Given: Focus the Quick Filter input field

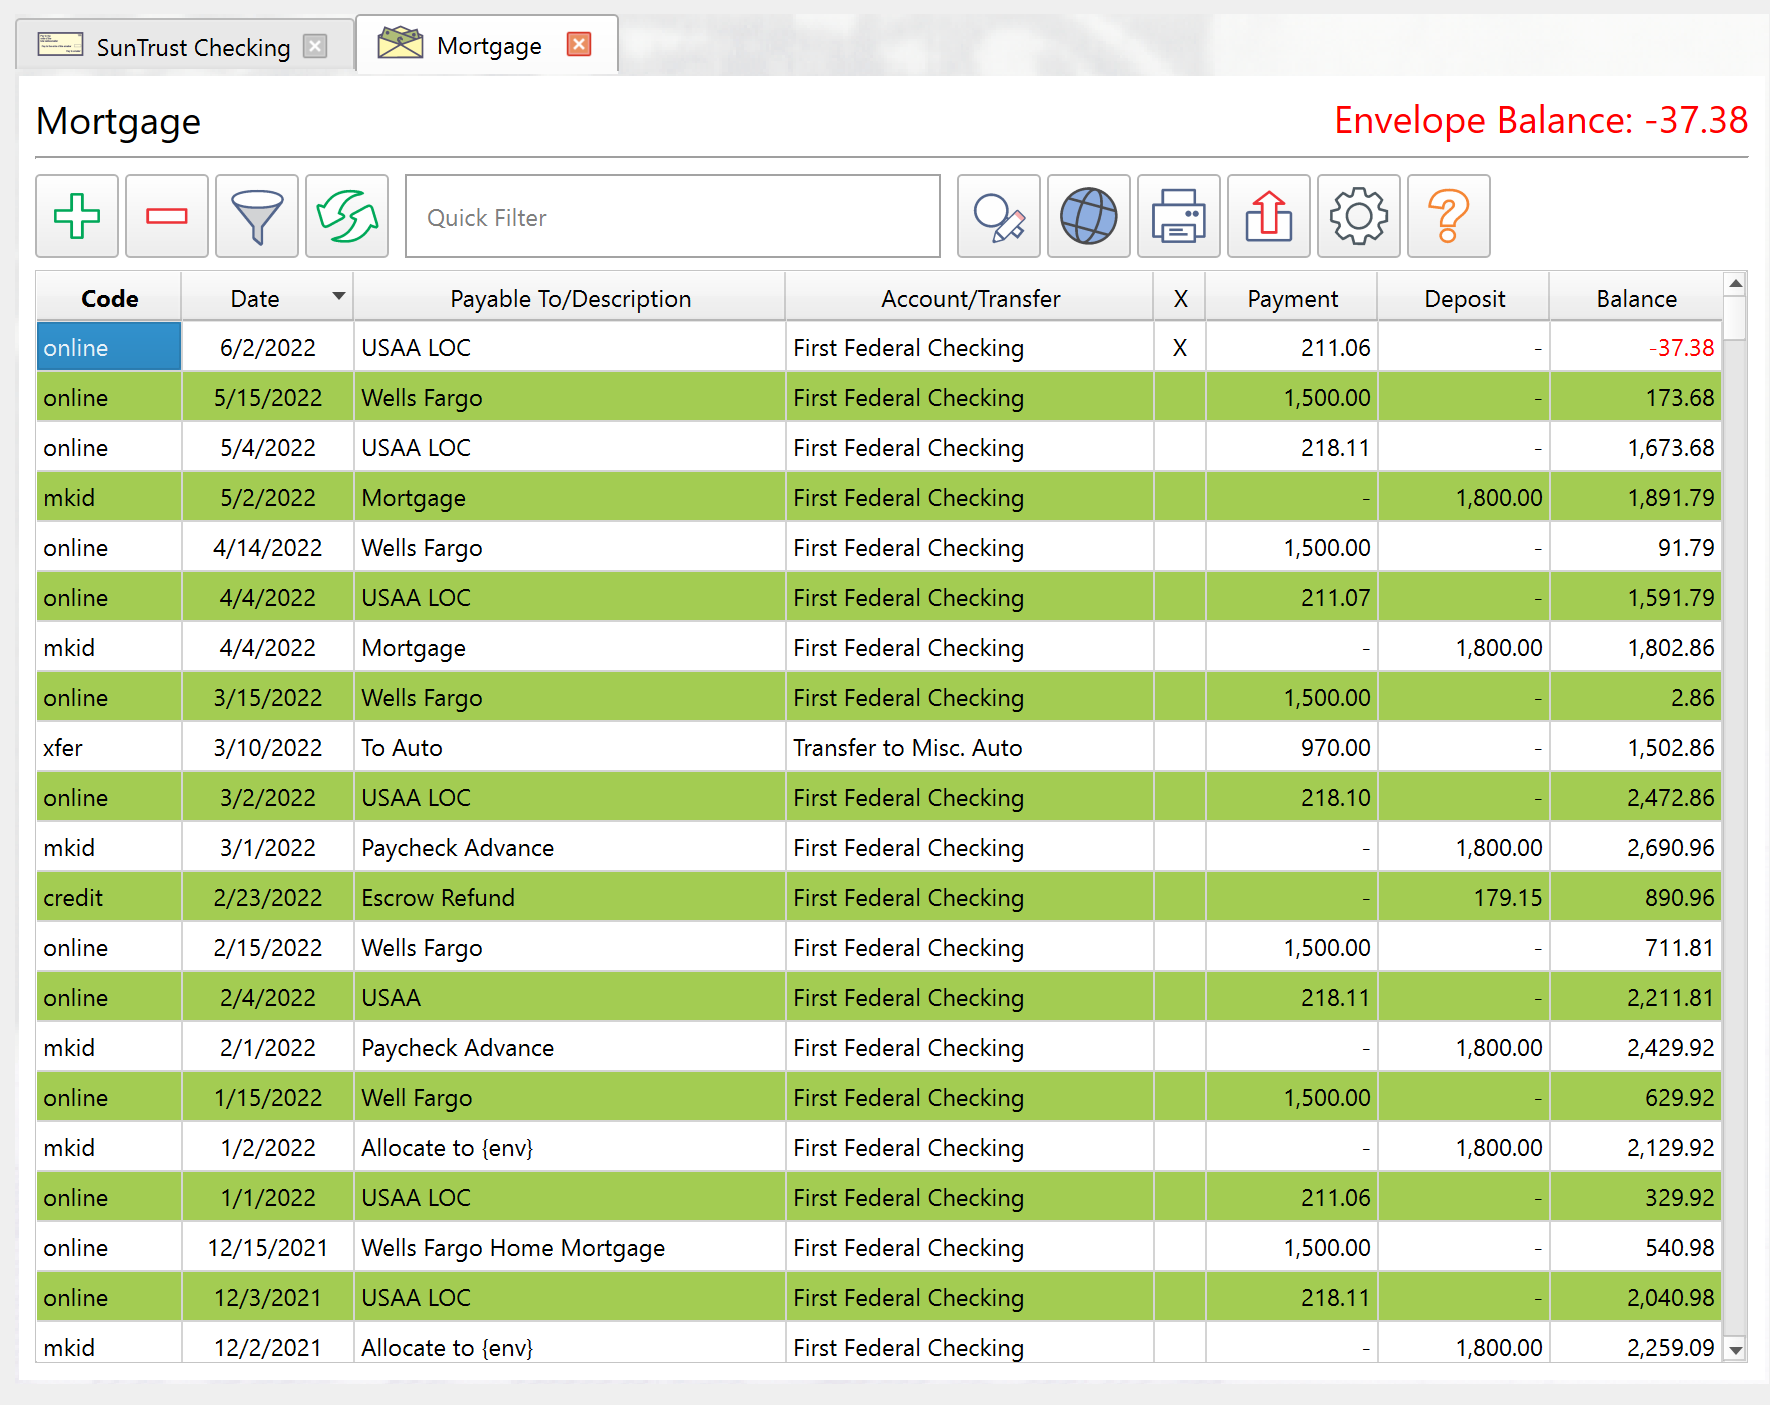Looking at the screenshot, I should coord(673,217).
